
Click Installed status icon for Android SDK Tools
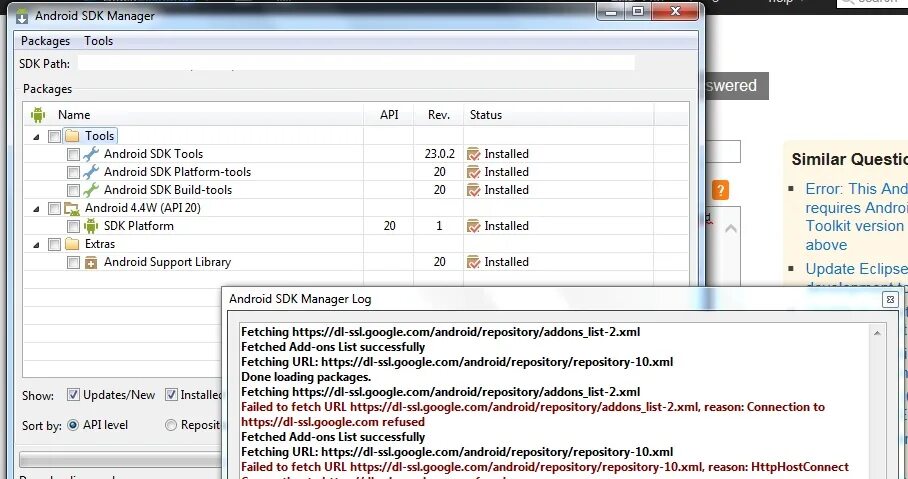[473, 154]
